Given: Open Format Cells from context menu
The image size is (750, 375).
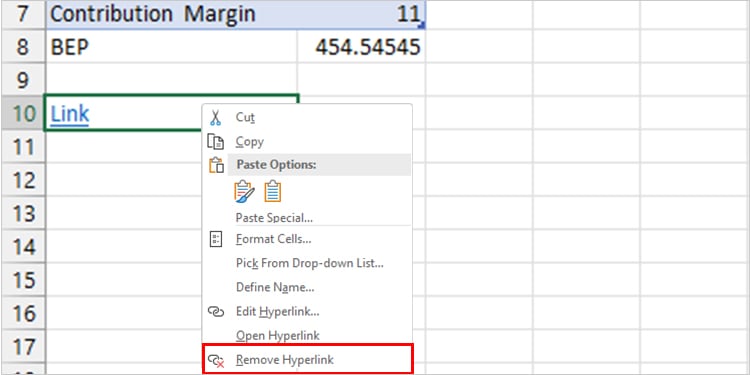Looking at the screenshot, I should 307,238.
